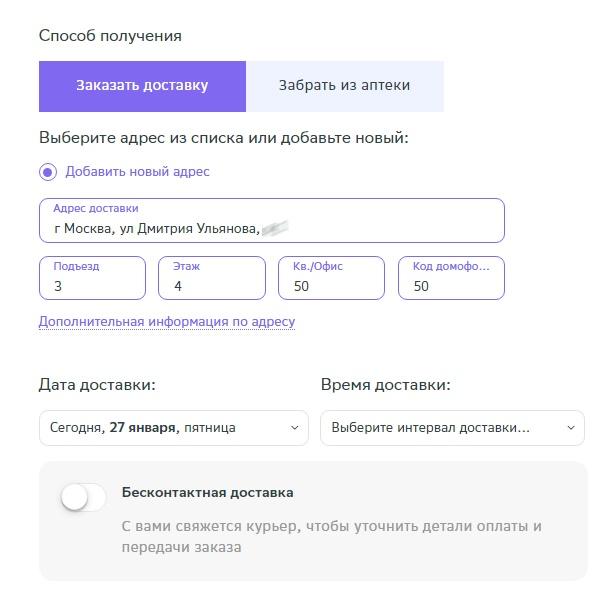
Task: Select the Заказать доставку tab
Action: pyautogui.click(x=142, y=86)
